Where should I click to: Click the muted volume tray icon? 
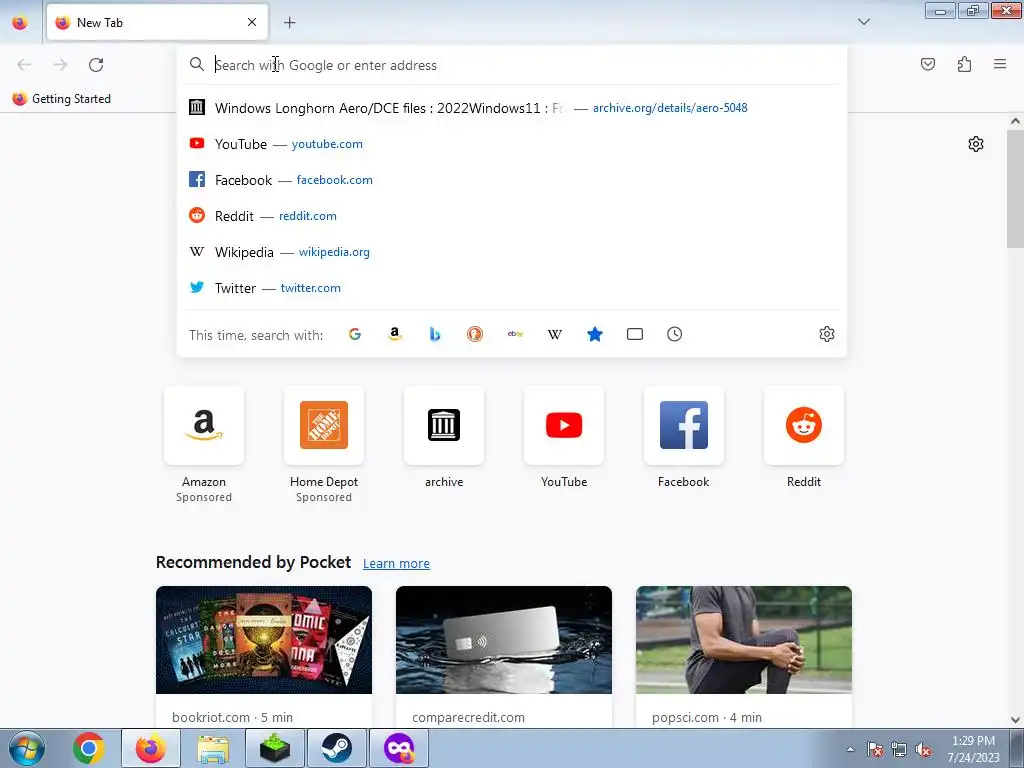[923, 750]
